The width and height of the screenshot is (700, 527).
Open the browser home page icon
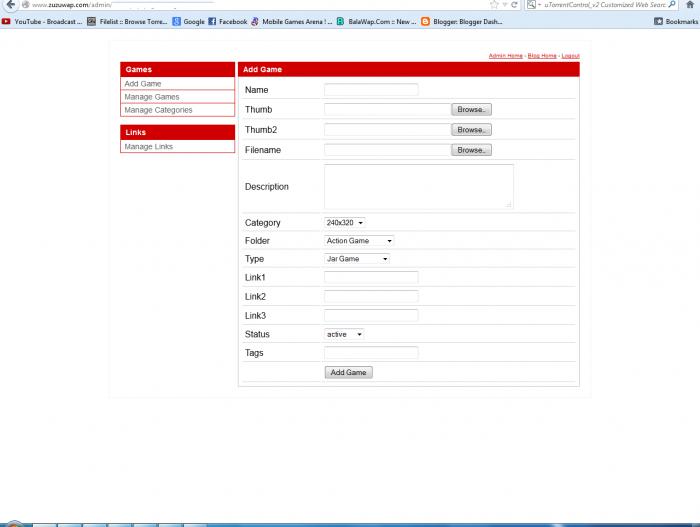690,4
